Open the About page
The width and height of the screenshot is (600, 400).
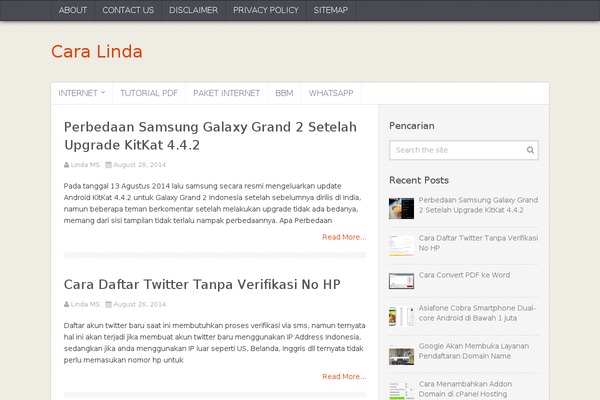[73, 10]
